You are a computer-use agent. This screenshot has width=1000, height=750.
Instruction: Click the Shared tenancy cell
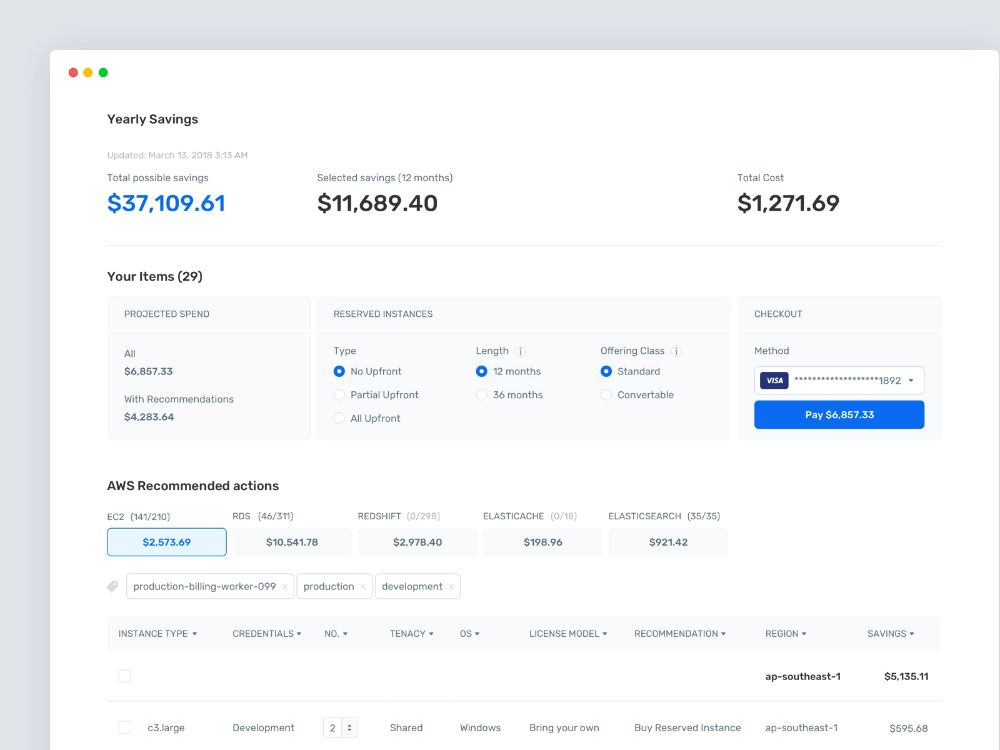click(406, 728)
